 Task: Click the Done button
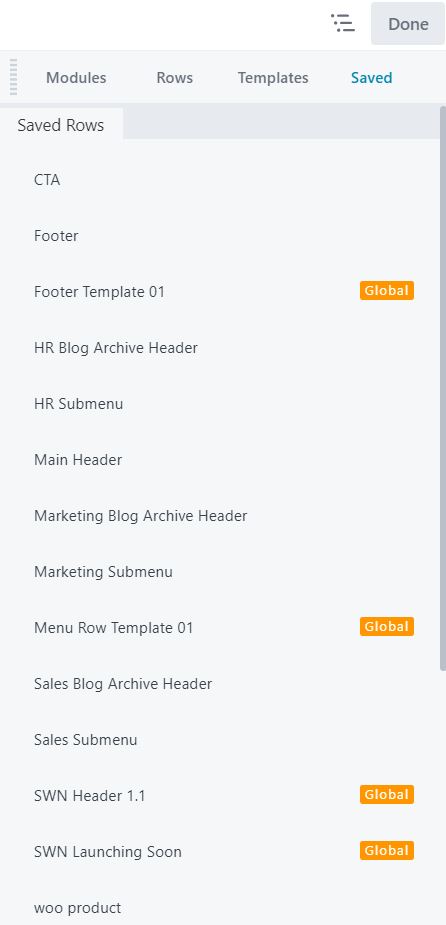pos(408,24)
